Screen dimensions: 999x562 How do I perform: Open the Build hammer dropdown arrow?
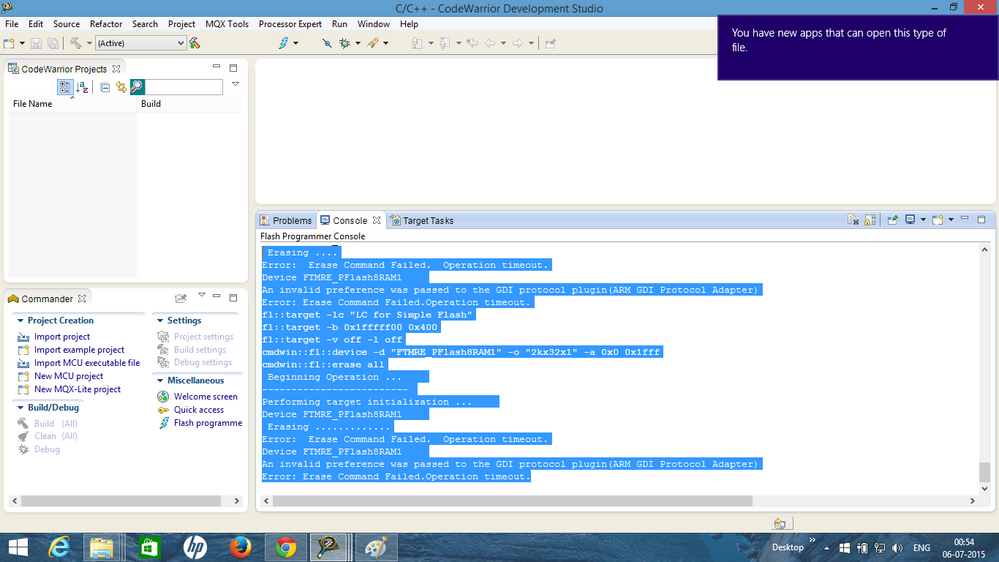click(89, 43)
